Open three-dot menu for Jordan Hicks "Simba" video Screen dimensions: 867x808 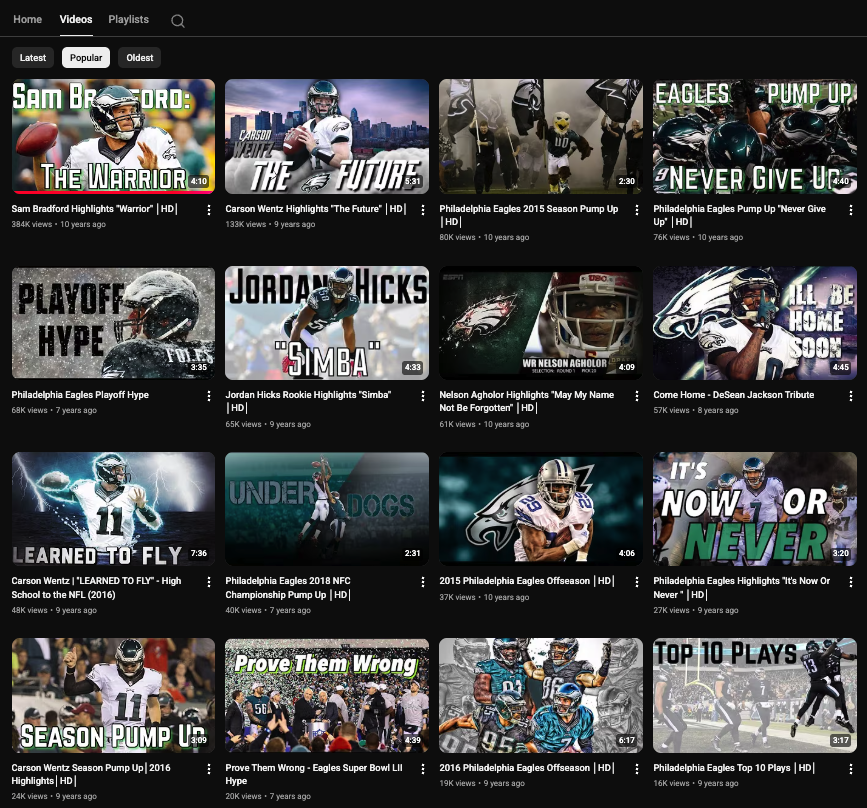point(423,396)
